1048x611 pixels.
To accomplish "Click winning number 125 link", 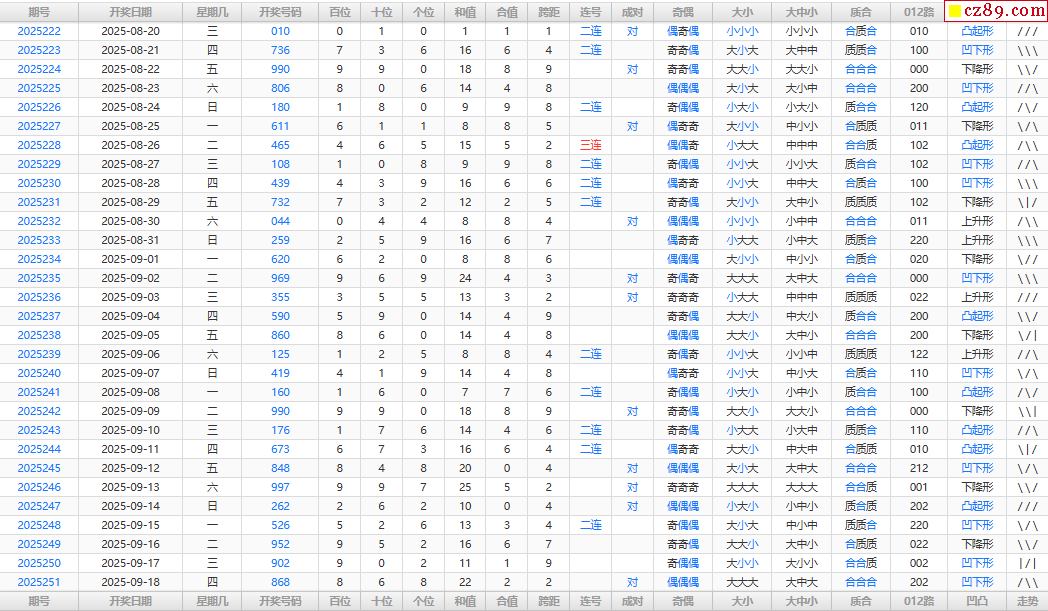I will pyautogui.click(x=280, y=354).
